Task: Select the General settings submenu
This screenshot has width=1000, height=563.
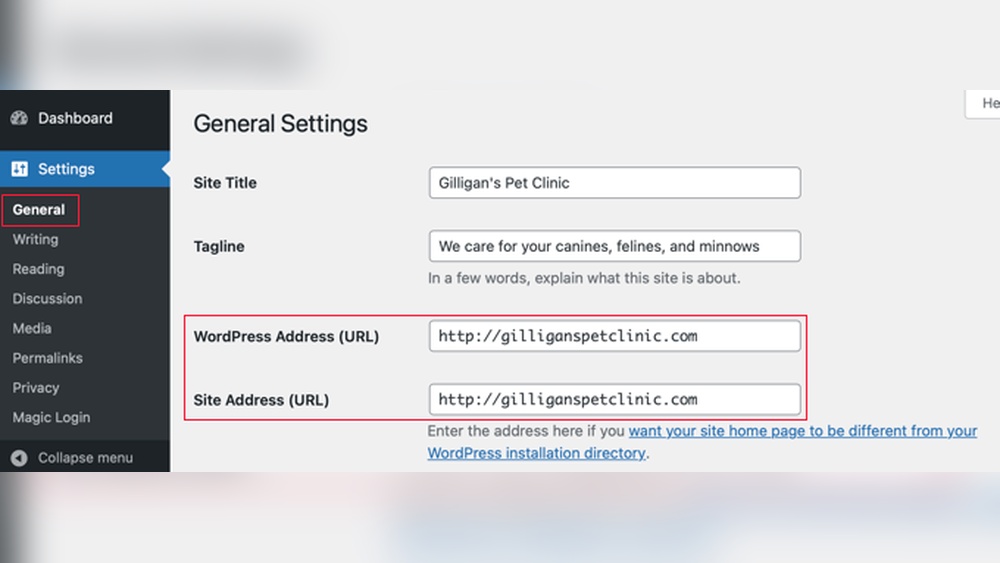Action: pyautogui.click(x=40, y=210)
